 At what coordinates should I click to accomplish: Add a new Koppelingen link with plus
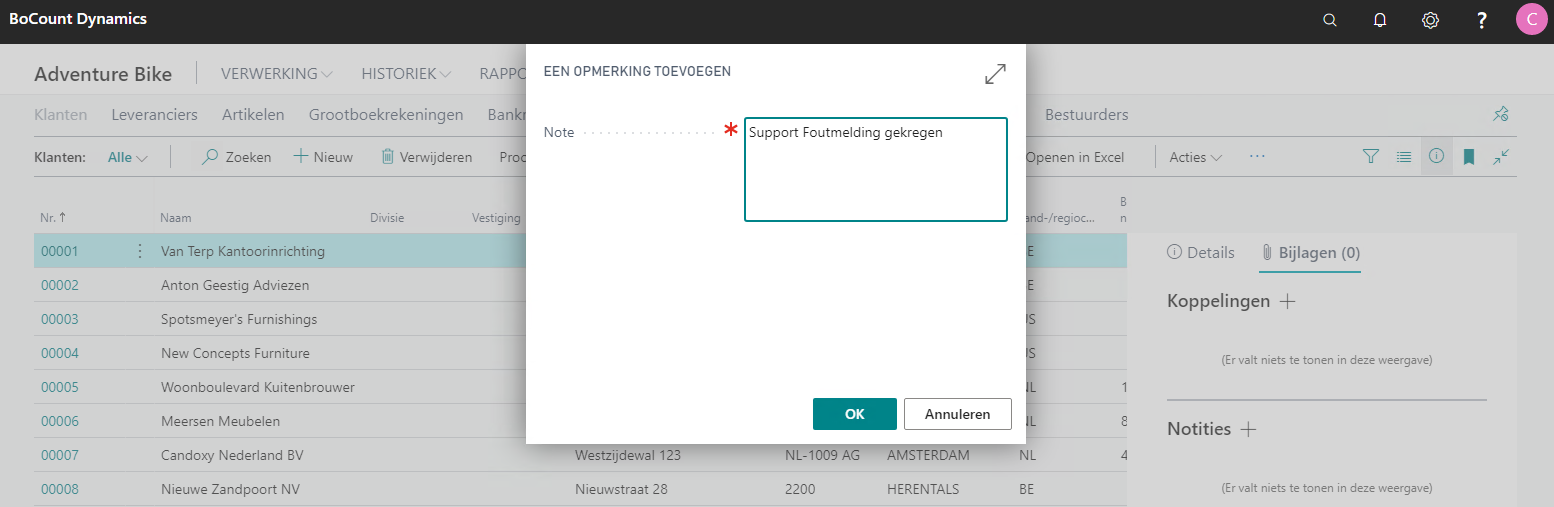(1287, 301)
